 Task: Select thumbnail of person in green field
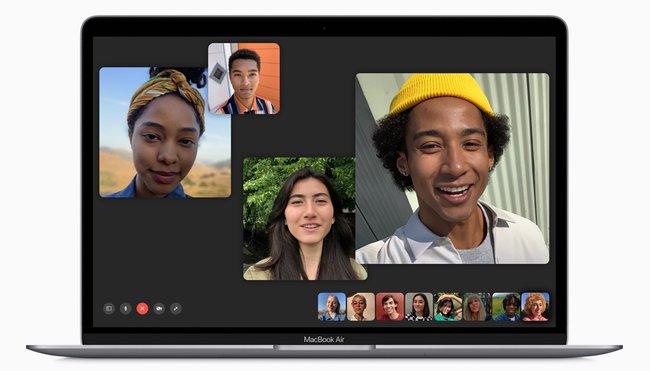tap(506, 307)
